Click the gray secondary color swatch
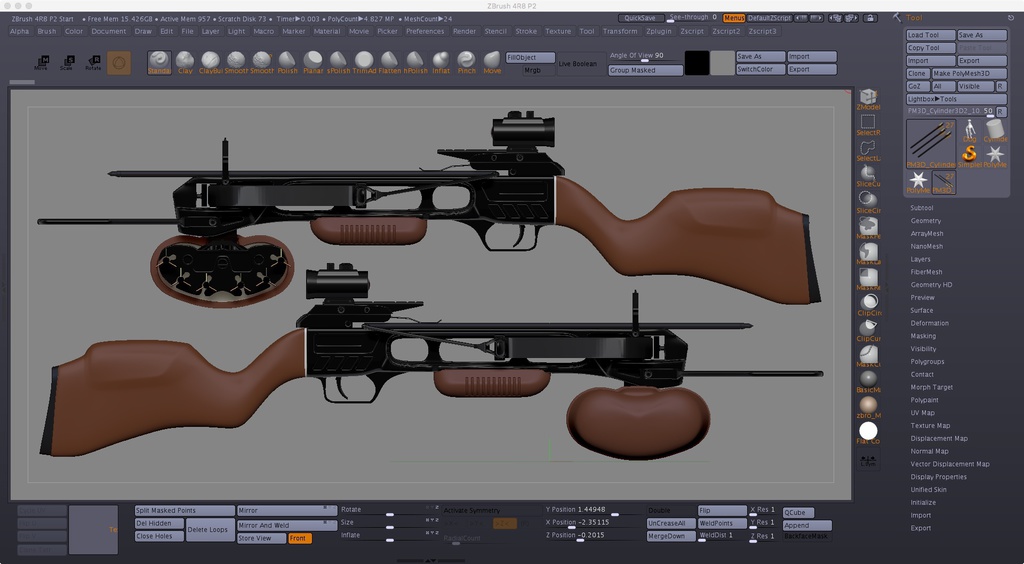This screenshot has height=564, width=1024. (722, 63)
